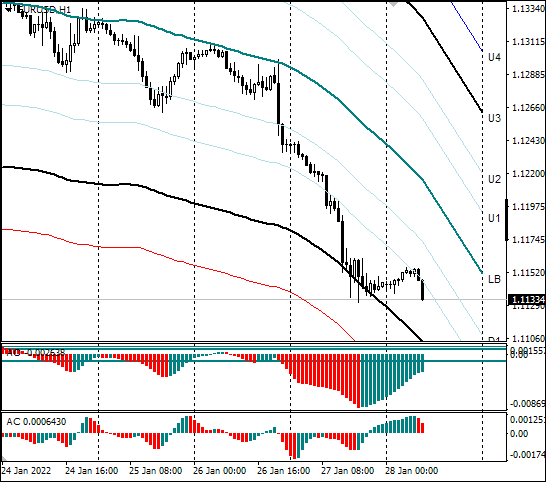Click the gray corner triangle above dates
Viewport: 546px width, 482px height.
pos(5,459)
